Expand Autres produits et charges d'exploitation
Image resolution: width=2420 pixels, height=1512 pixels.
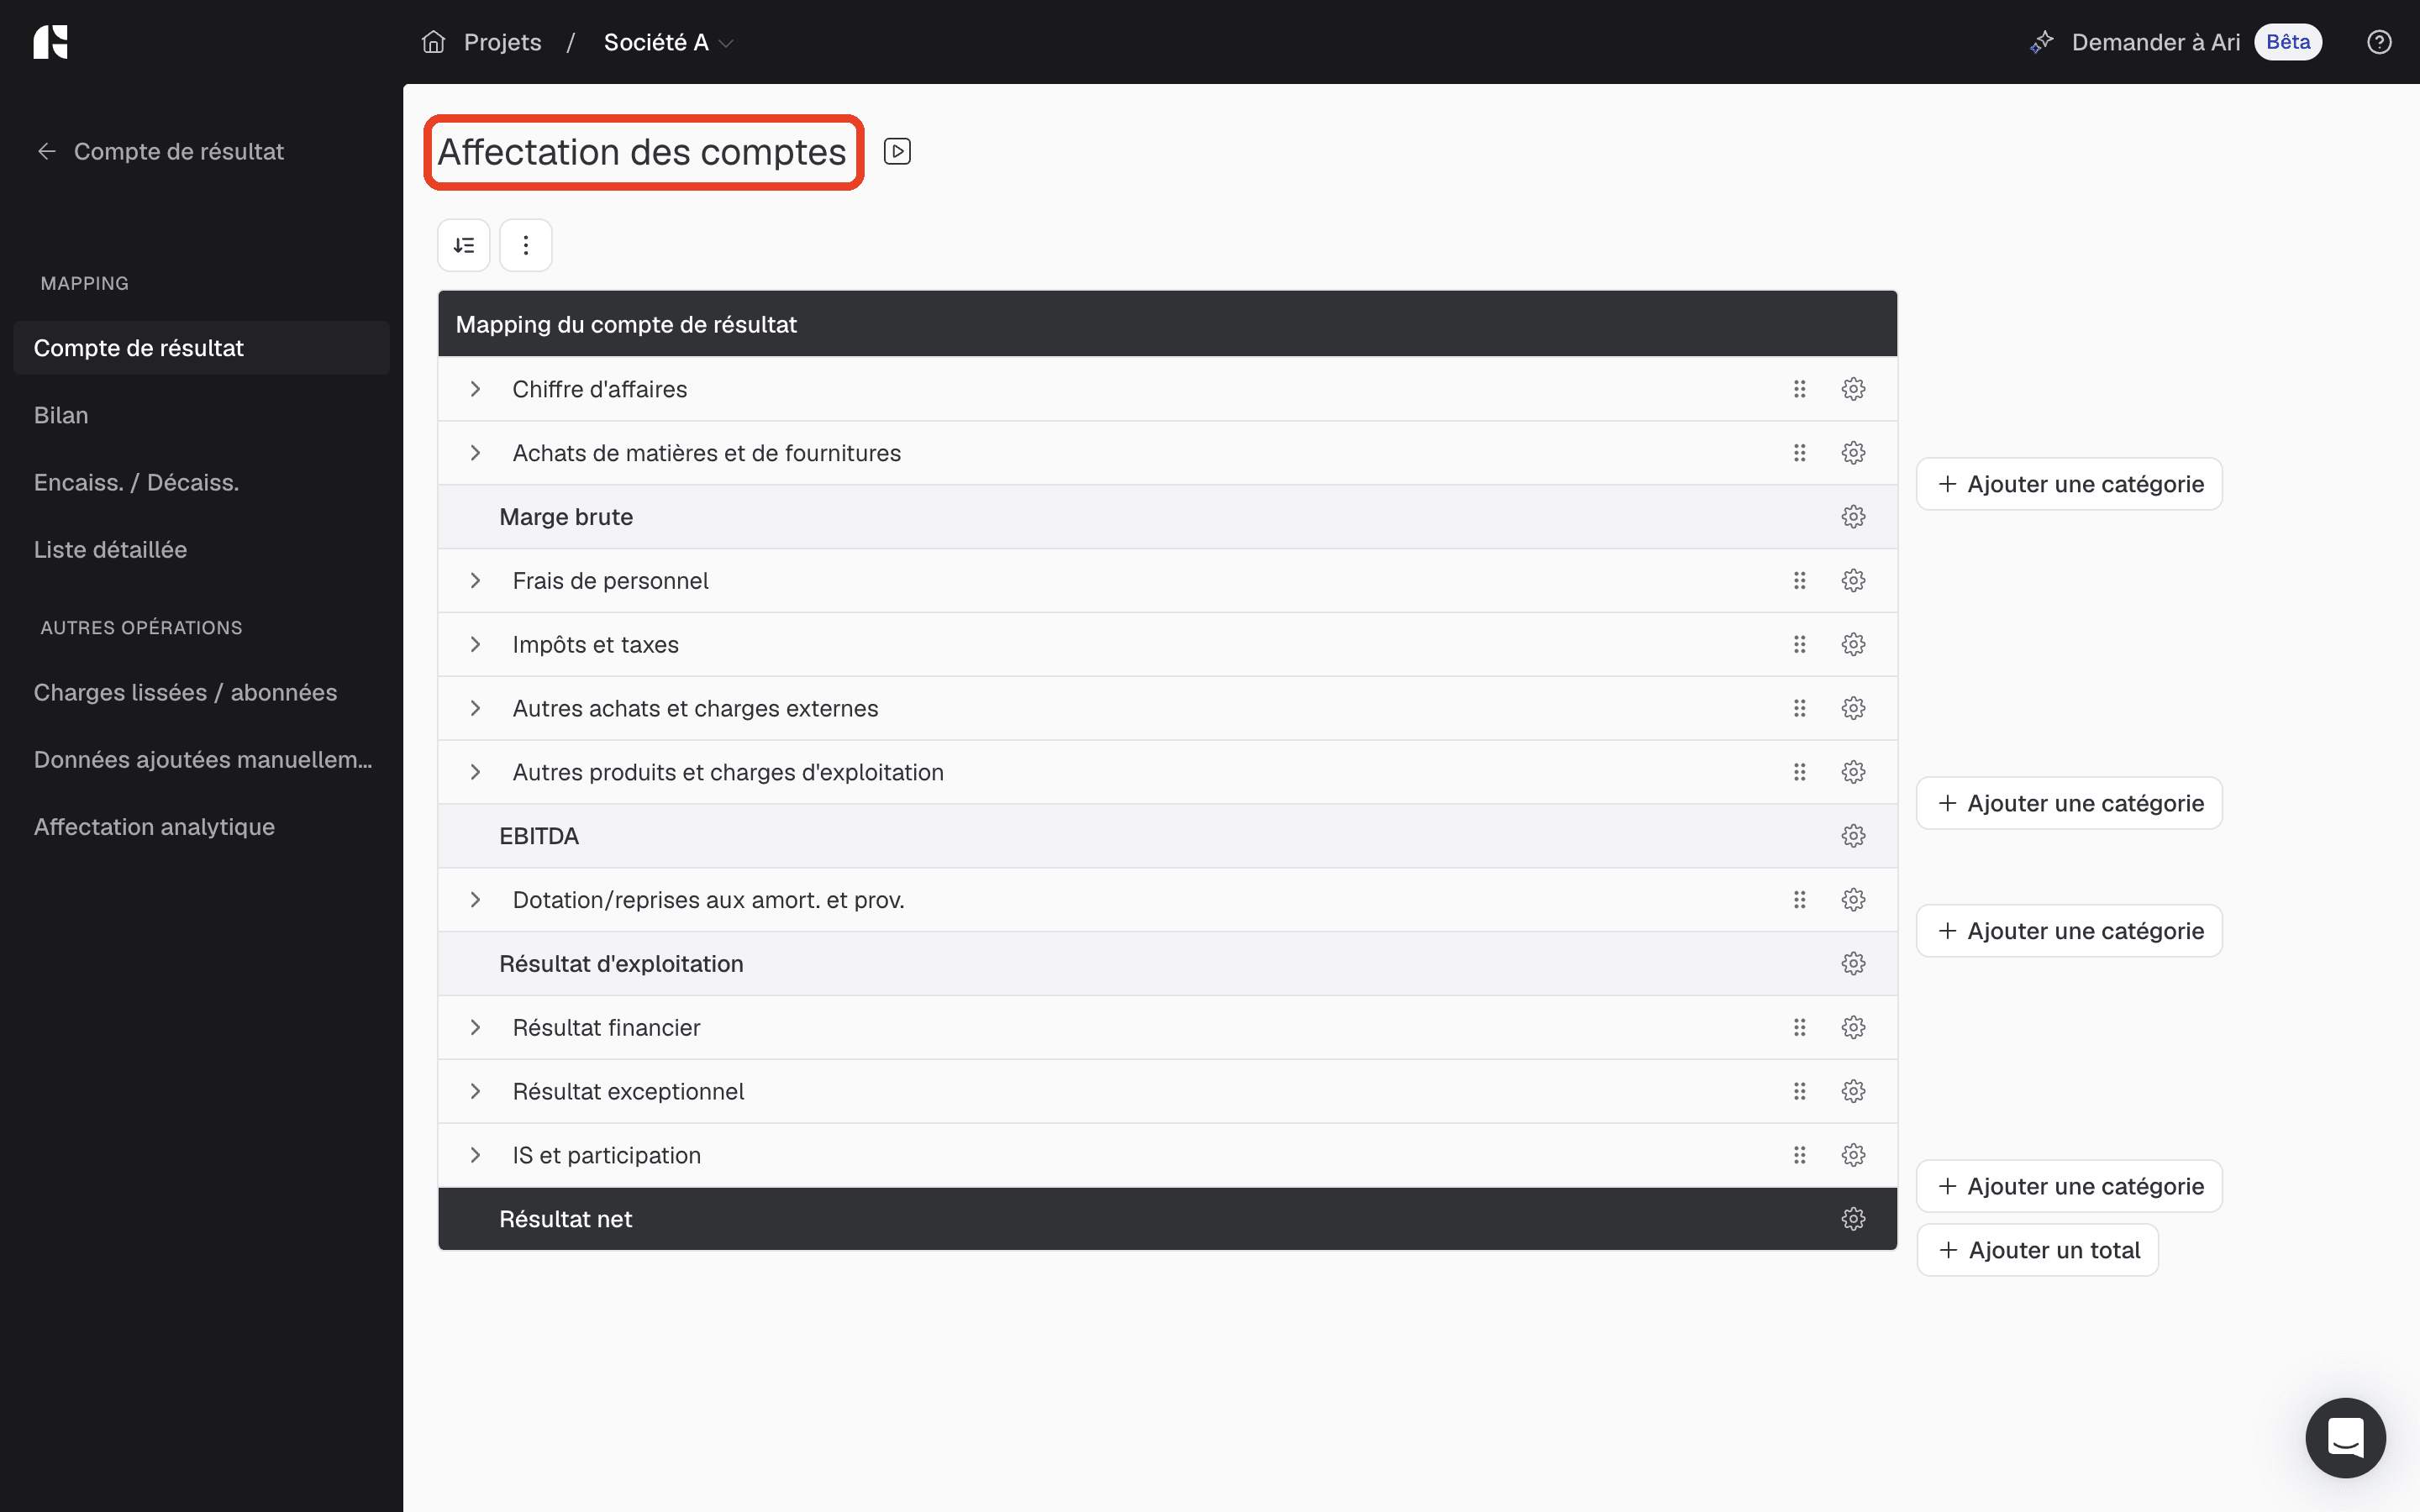pos(476,772)
